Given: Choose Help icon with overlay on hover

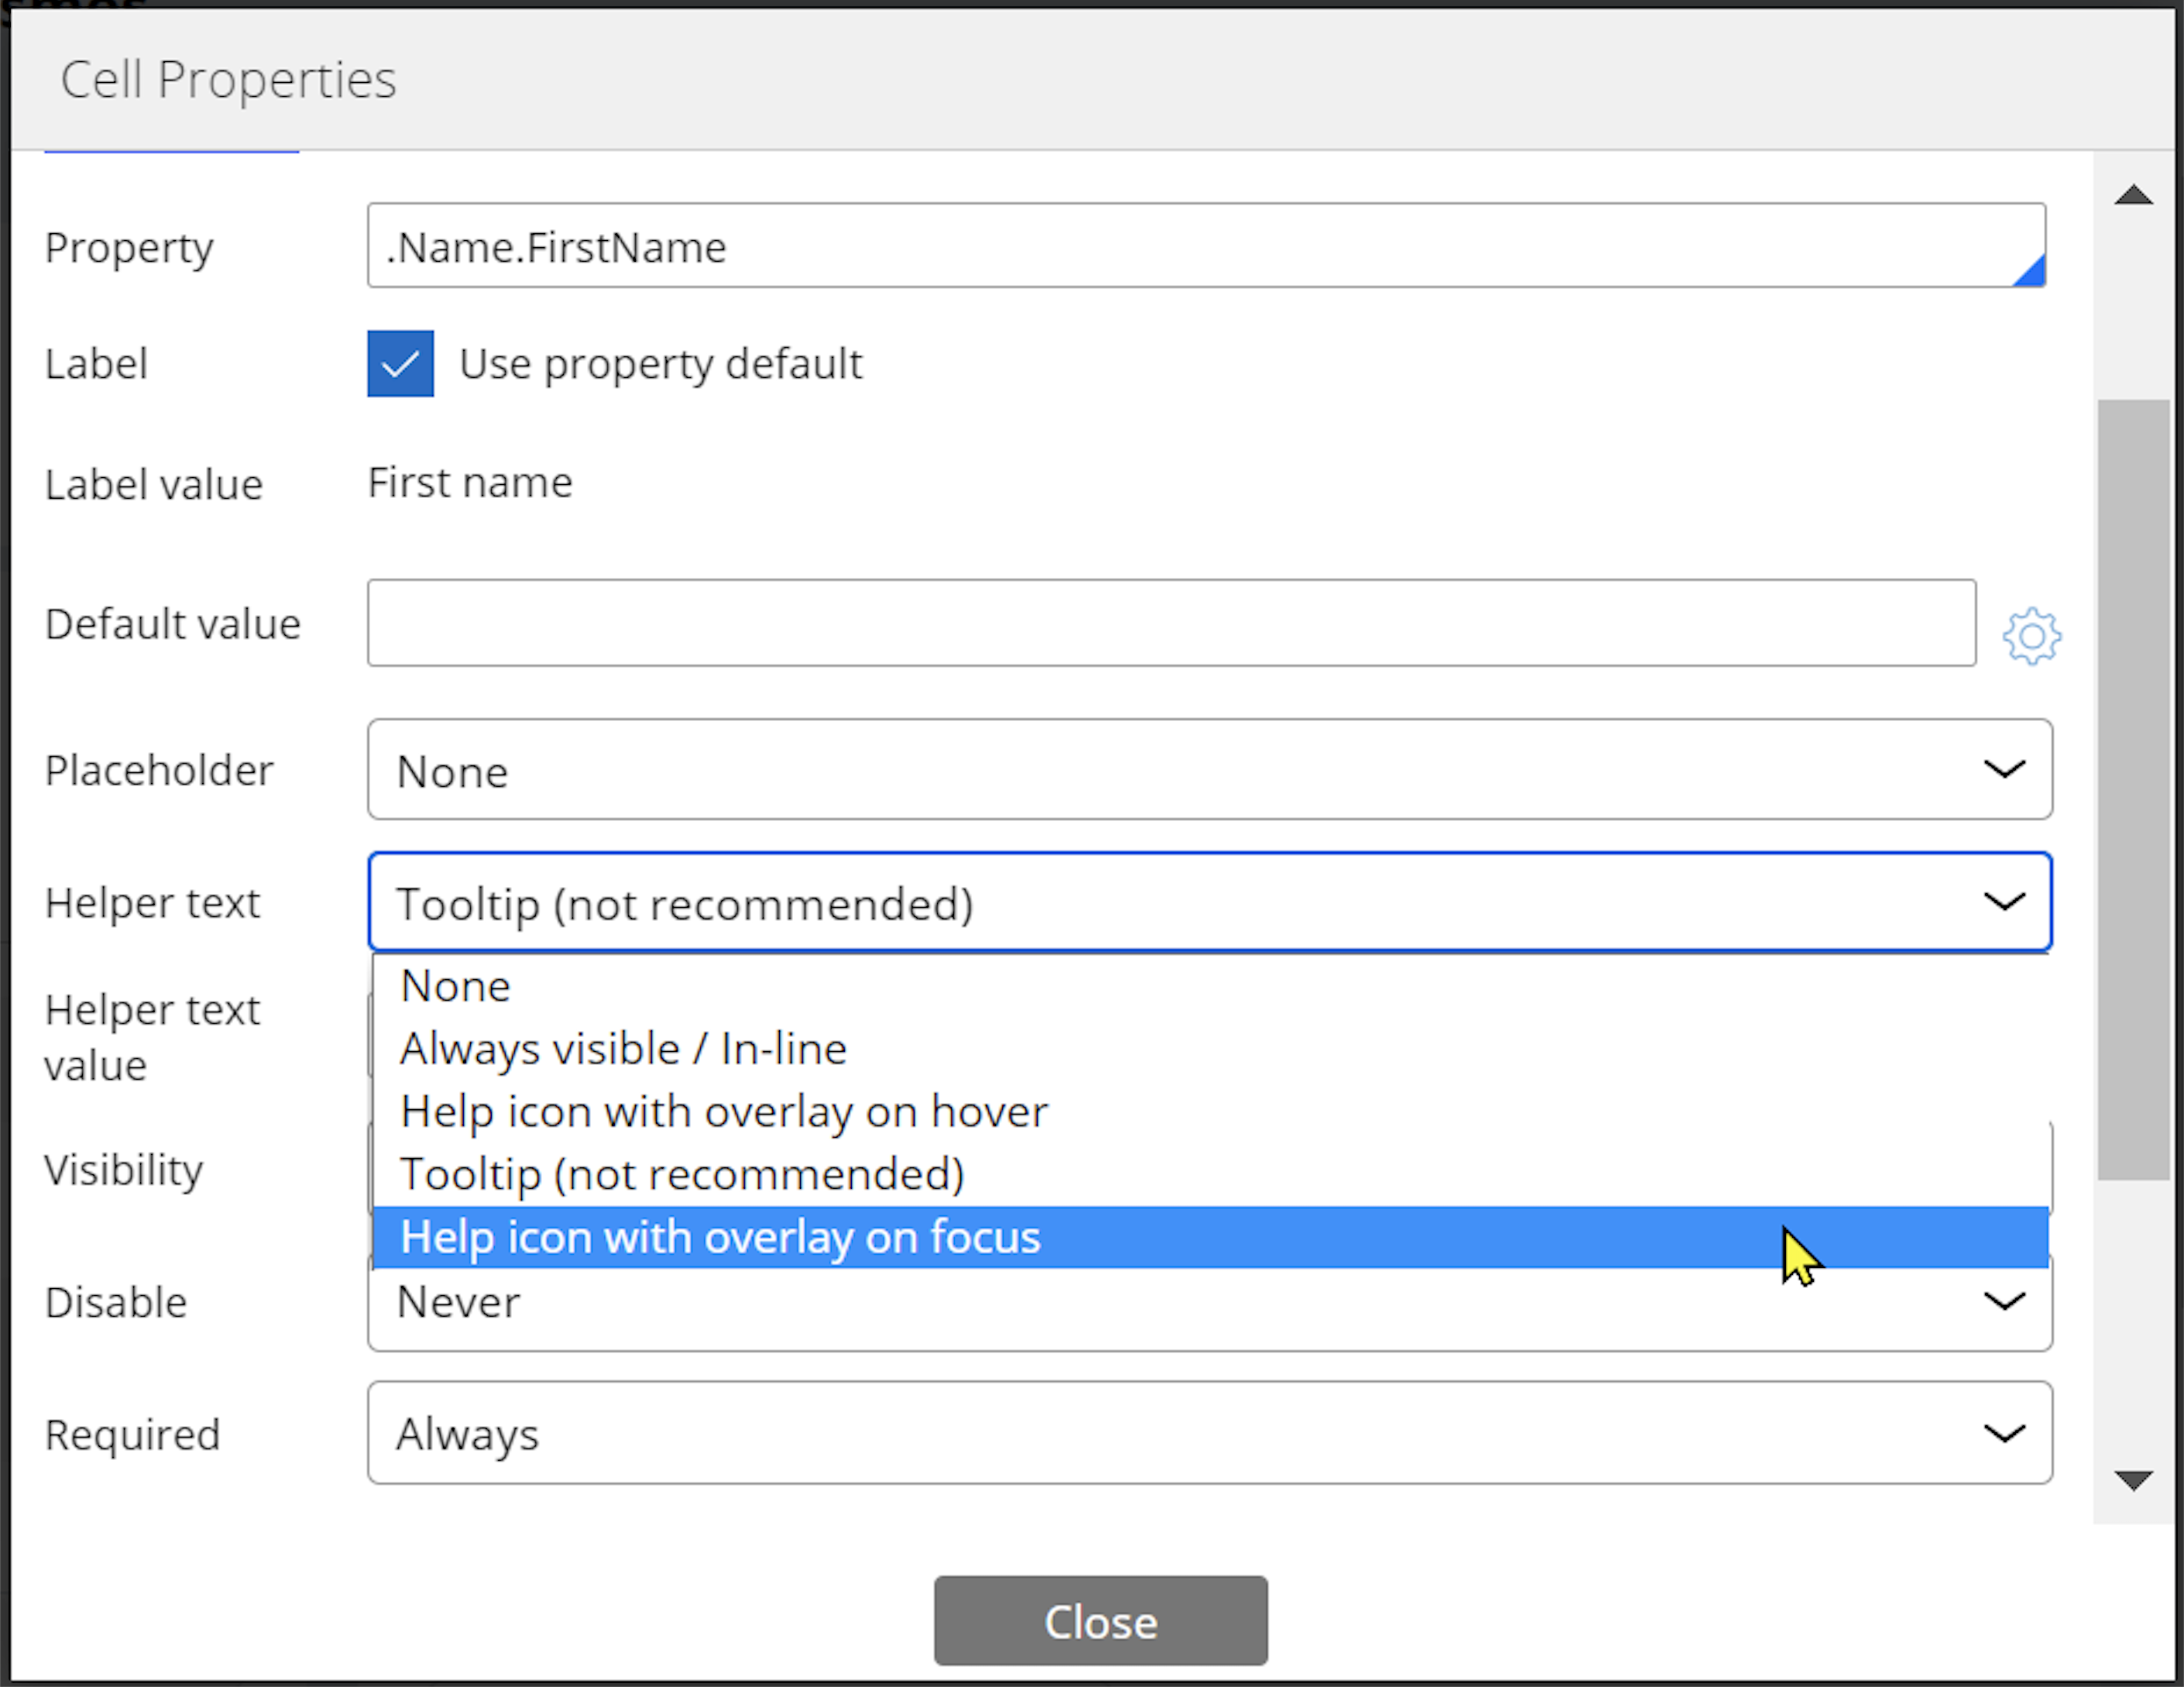Looking at the screenshot, I should click(1210, 1112).
